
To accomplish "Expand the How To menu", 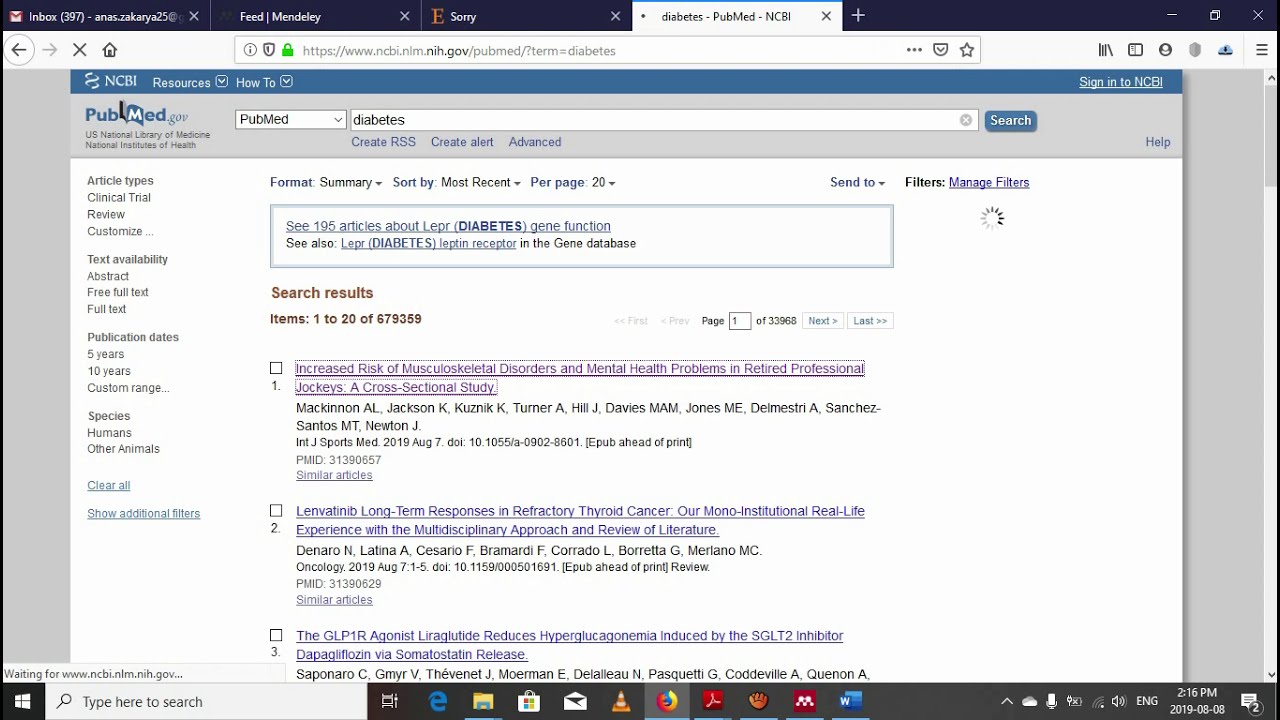I will pyautogui.click(x=264, y=82).
